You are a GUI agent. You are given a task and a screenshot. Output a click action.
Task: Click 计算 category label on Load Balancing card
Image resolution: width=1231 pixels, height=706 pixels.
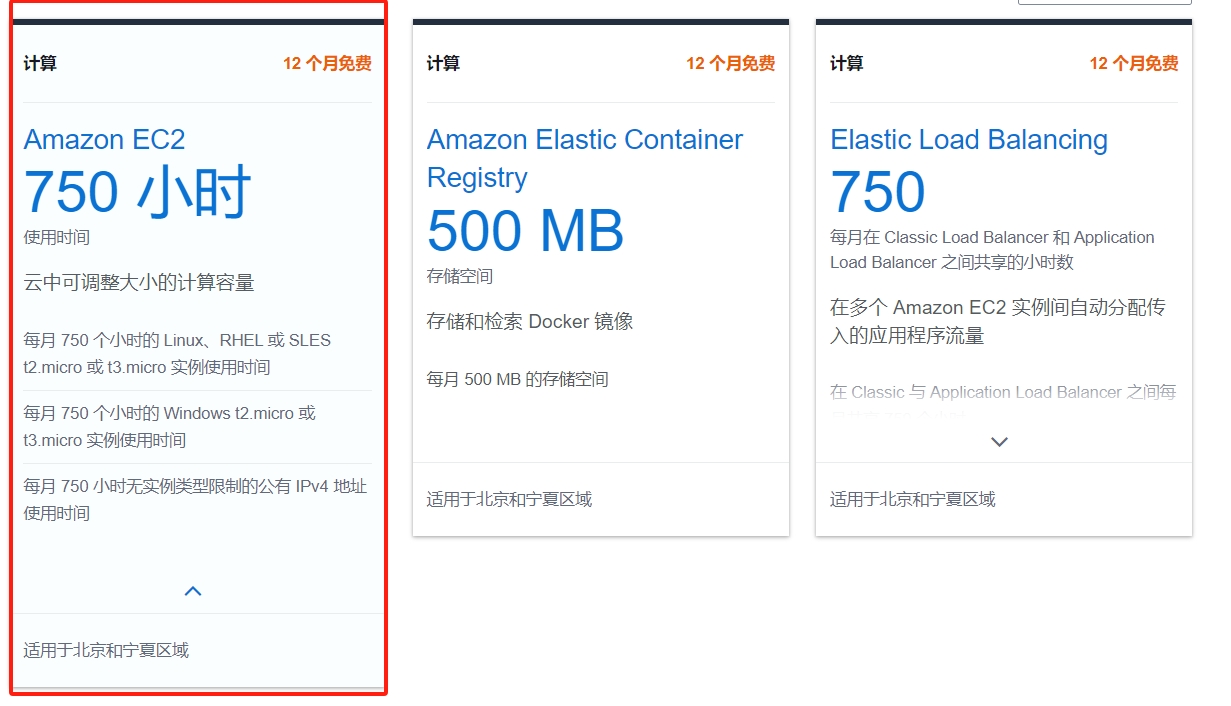846,64
